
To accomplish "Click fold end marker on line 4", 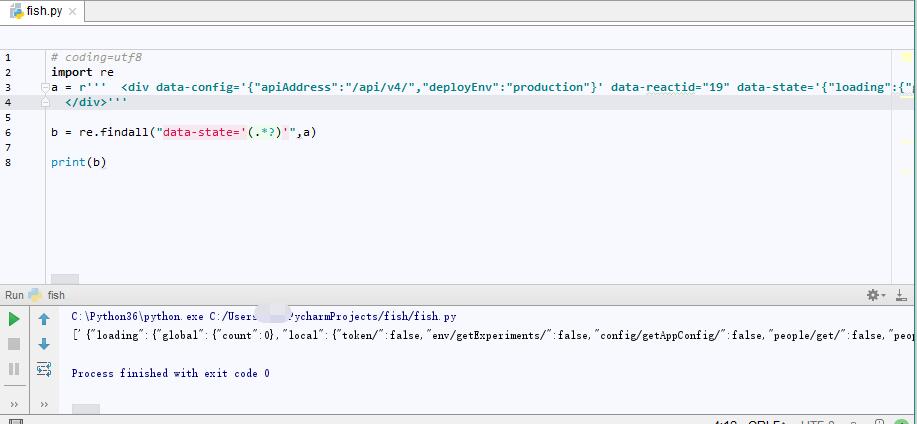I will point(43,102).
